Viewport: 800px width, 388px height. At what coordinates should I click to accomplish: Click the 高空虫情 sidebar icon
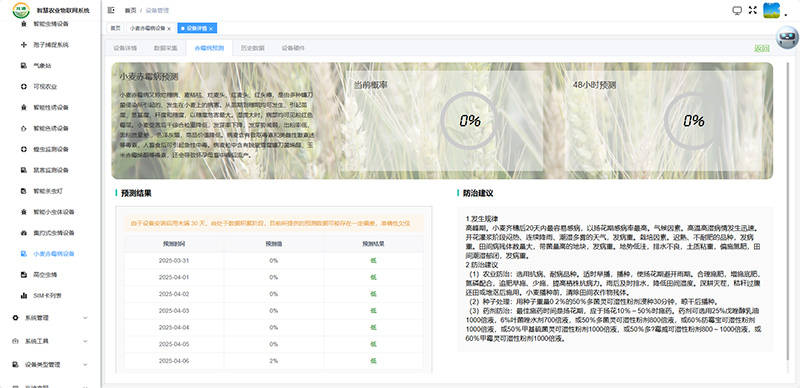[x=23, y=275]
